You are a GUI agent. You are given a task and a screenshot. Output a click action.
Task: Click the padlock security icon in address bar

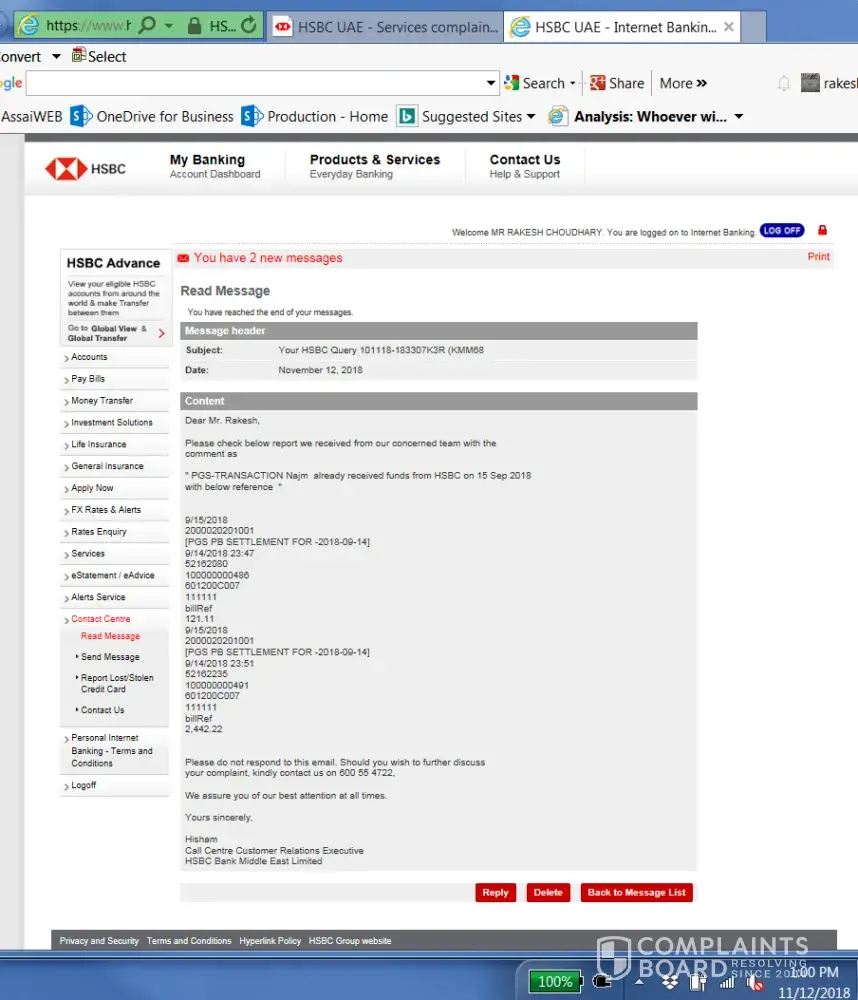pos(195,26)
